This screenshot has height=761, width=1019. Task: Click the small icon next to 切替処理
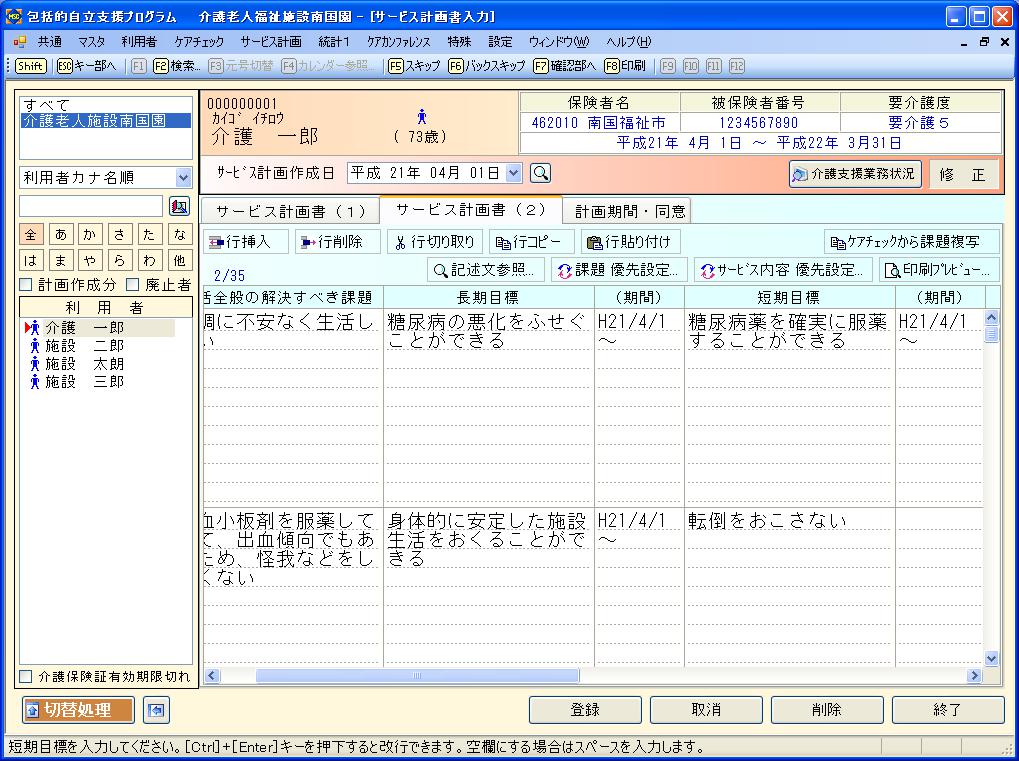157,711
